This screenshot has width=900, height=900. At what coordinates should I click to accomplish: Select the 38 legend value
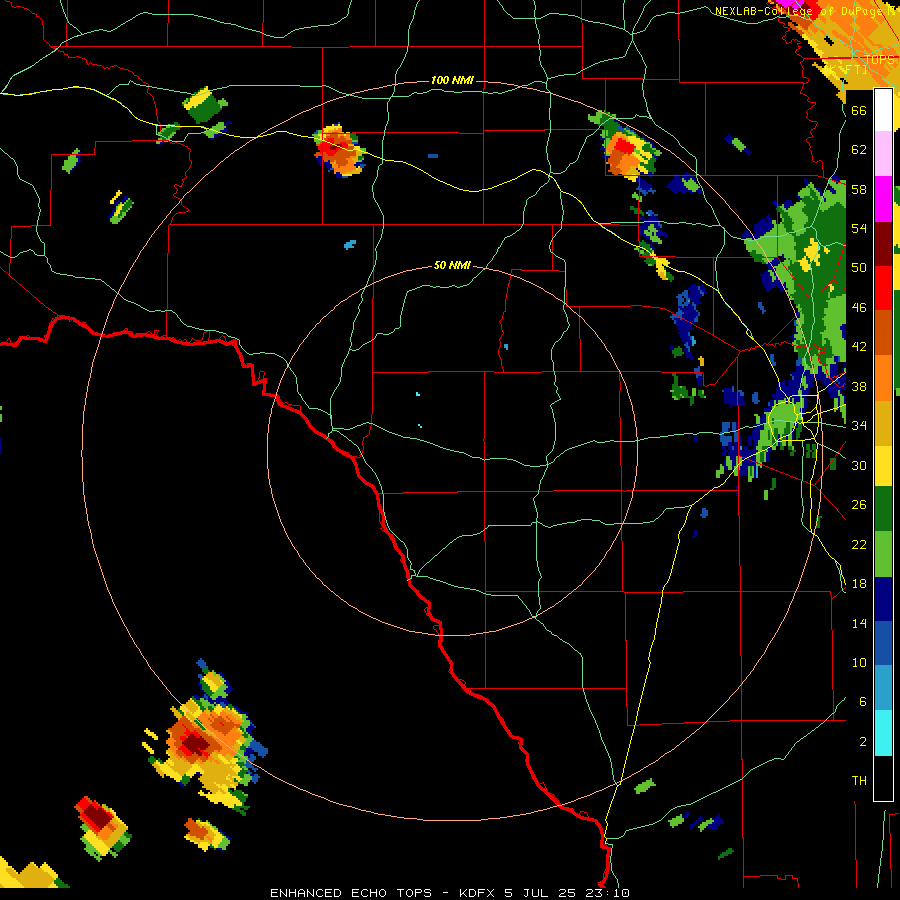[859, 386]
